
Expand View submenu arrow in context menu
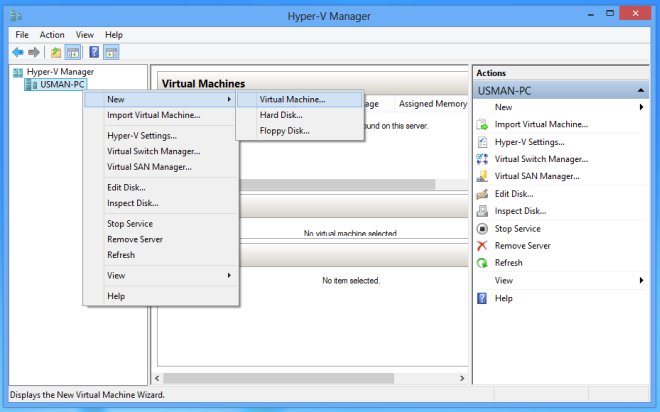click(x=229, y=276)
